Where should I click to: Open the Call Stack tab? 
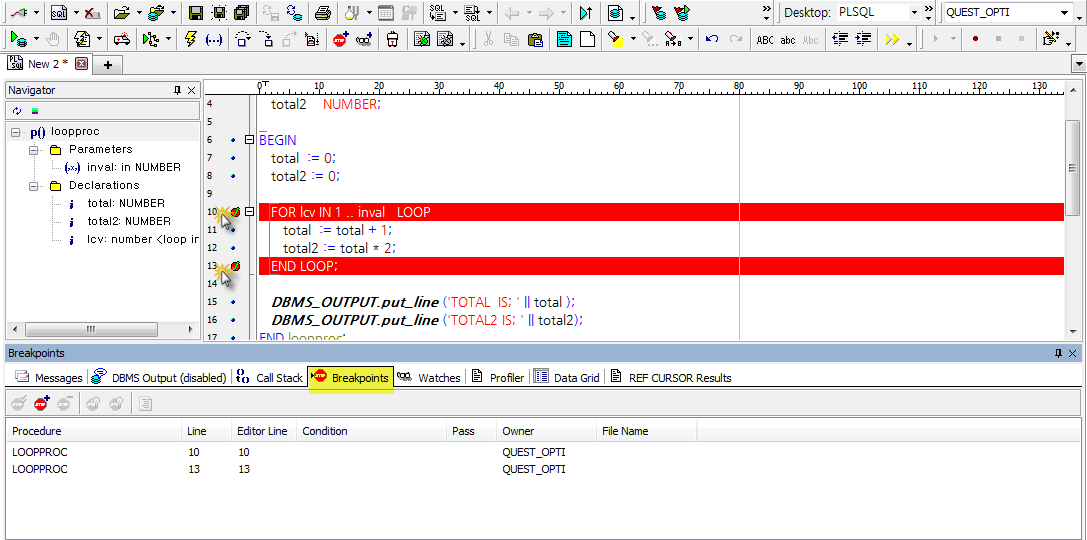pyautogui.click(x=269, y=378)
